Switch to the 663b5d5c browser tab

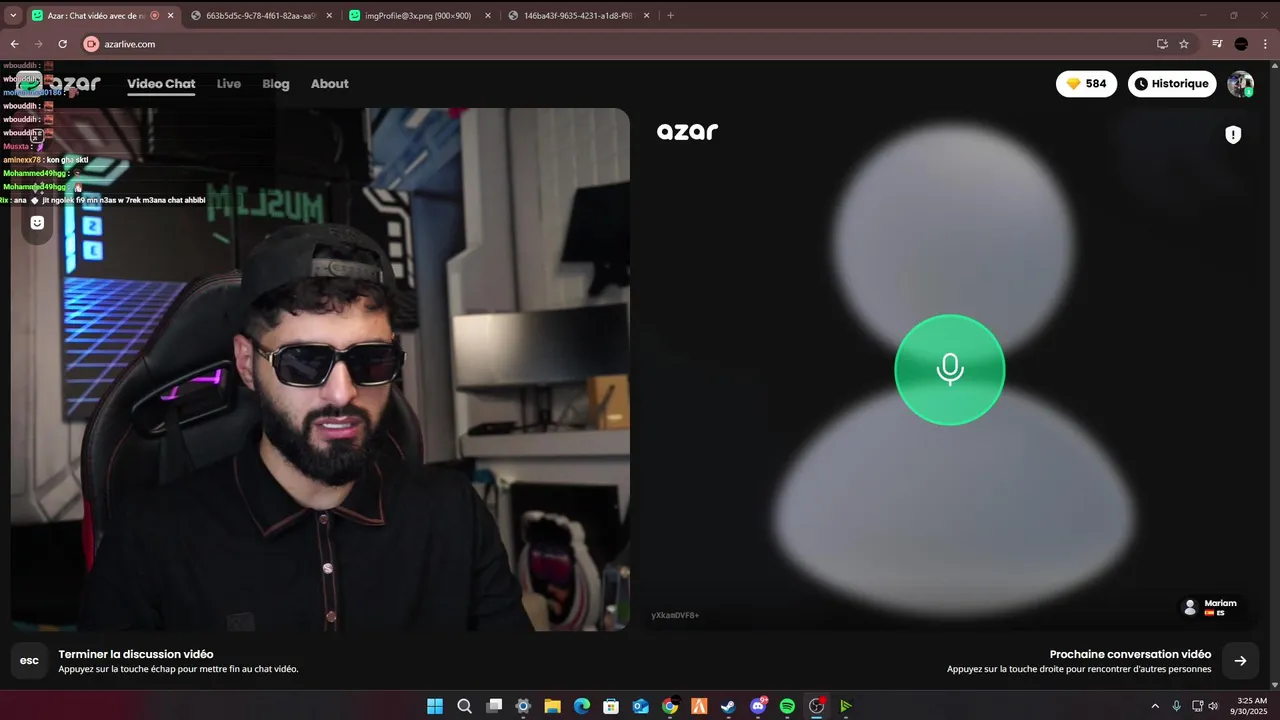click(260, 15)
